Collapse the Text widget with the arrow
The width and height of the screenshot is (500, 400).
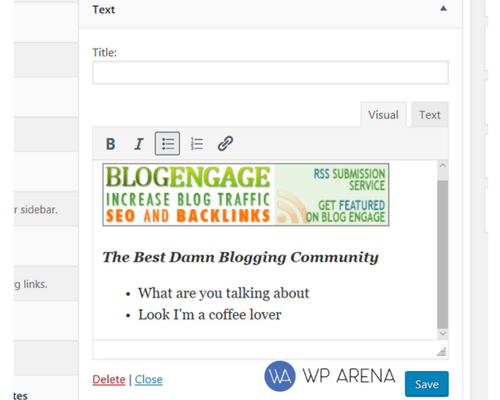(443, 9)
